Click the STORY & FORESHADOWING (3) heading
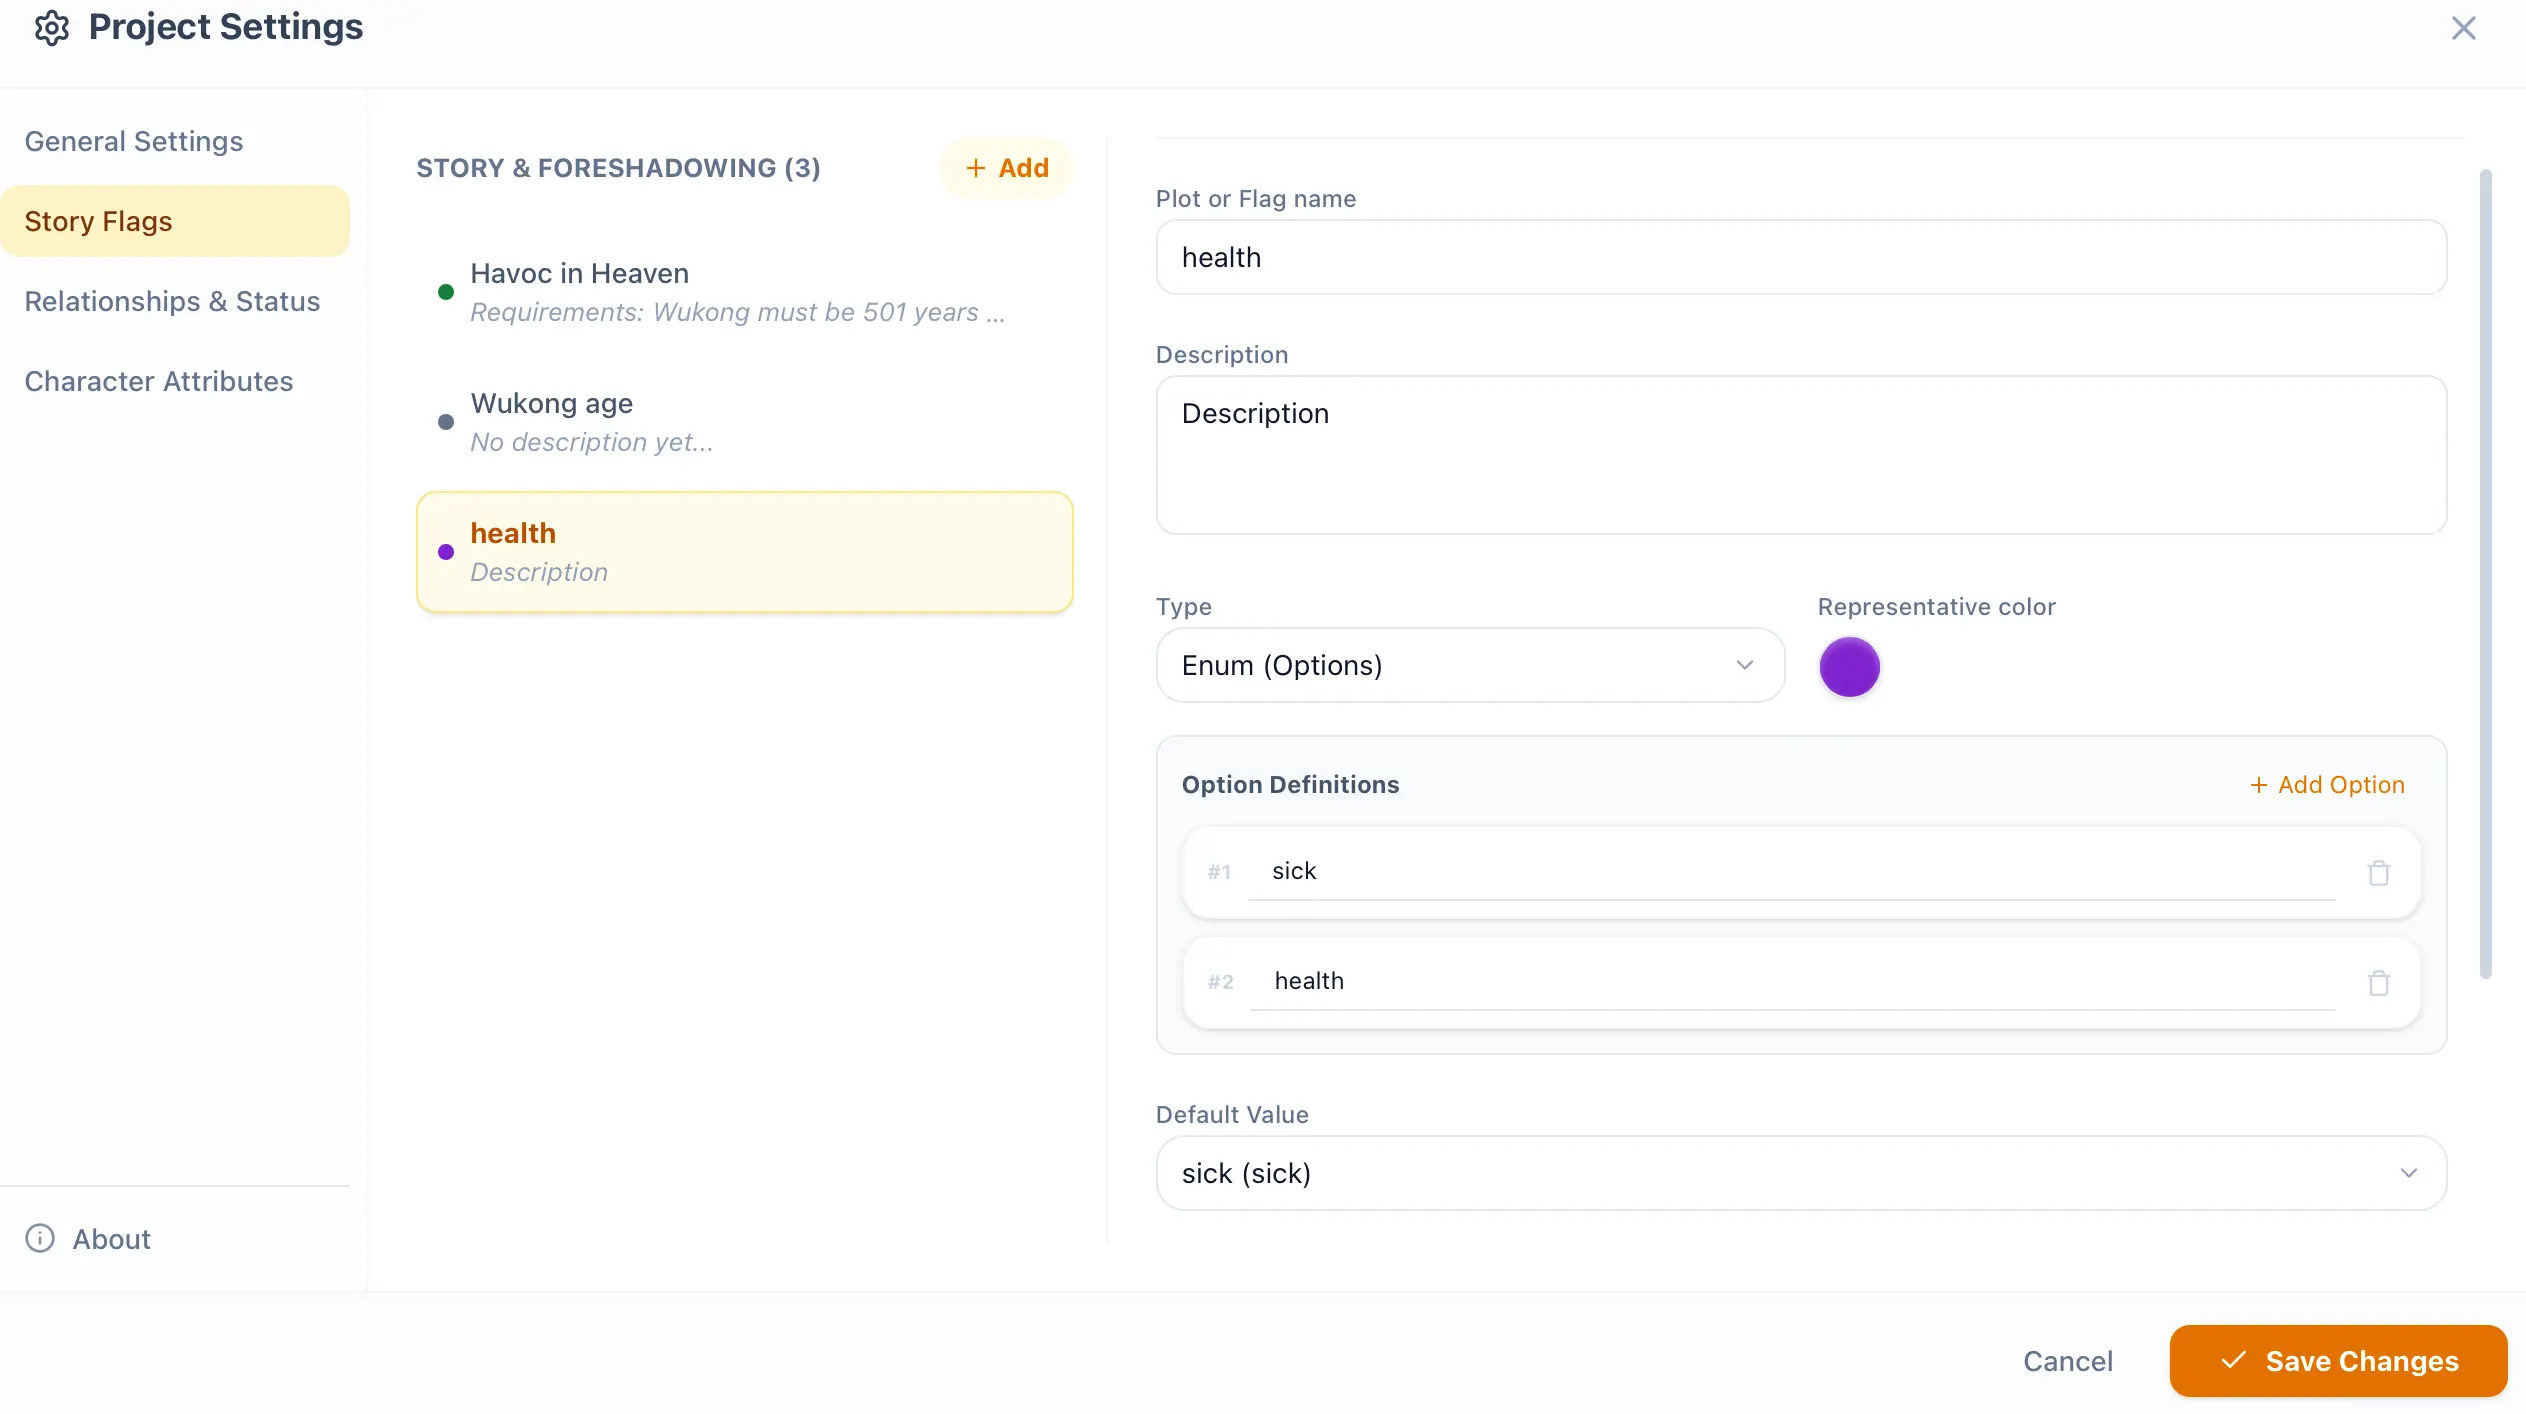This screenshot has height=1414, width=2526. (x=618, y=168)
